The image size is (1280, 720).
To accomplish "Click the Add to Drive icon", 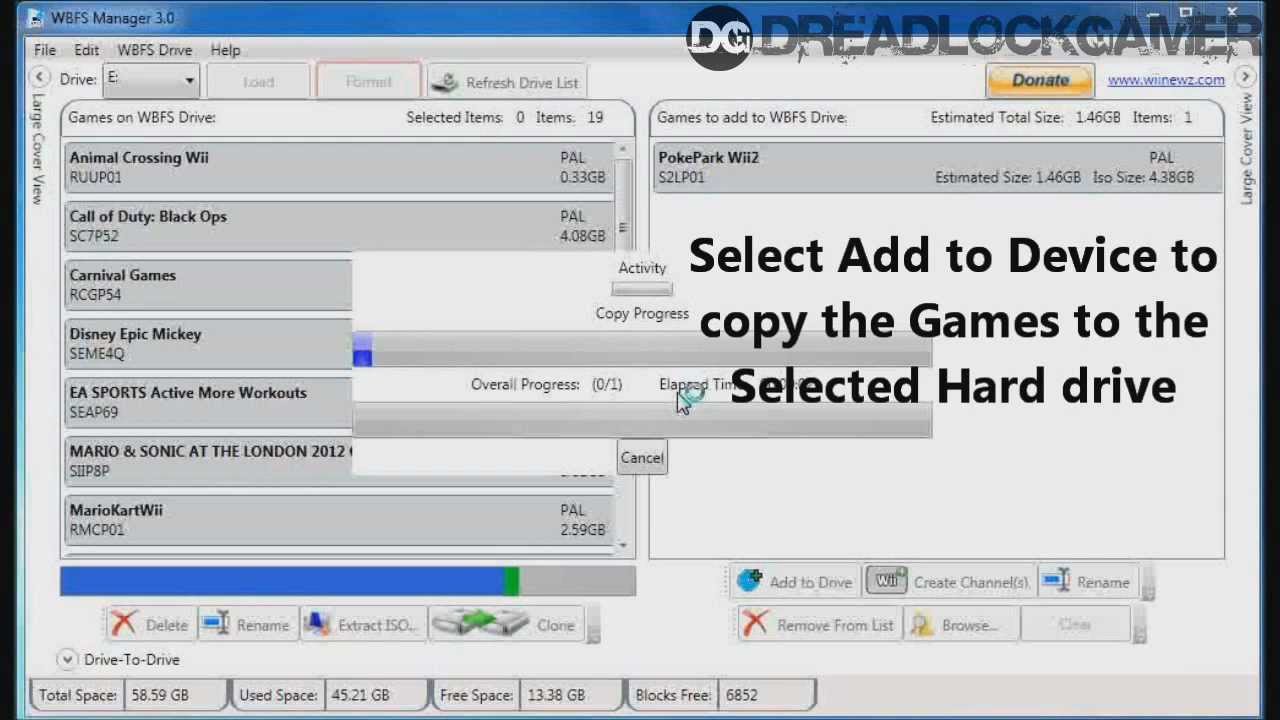I will pyautogui.click(x=749, y=581).
